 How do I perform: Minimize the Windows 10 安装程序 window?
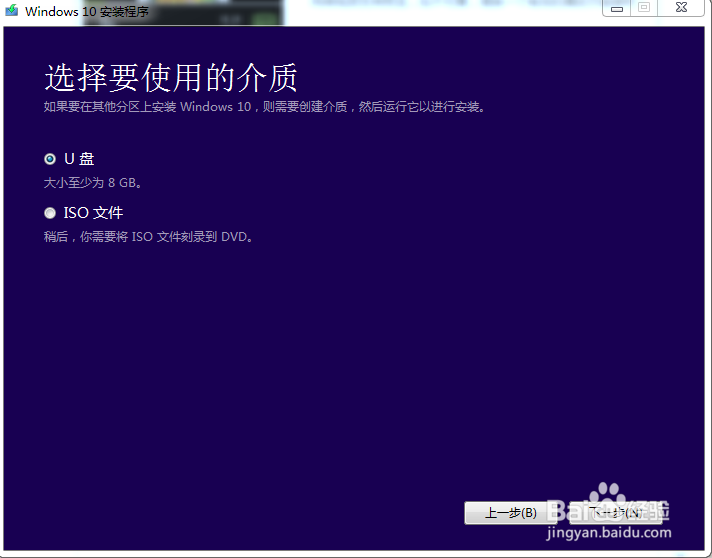616,8
